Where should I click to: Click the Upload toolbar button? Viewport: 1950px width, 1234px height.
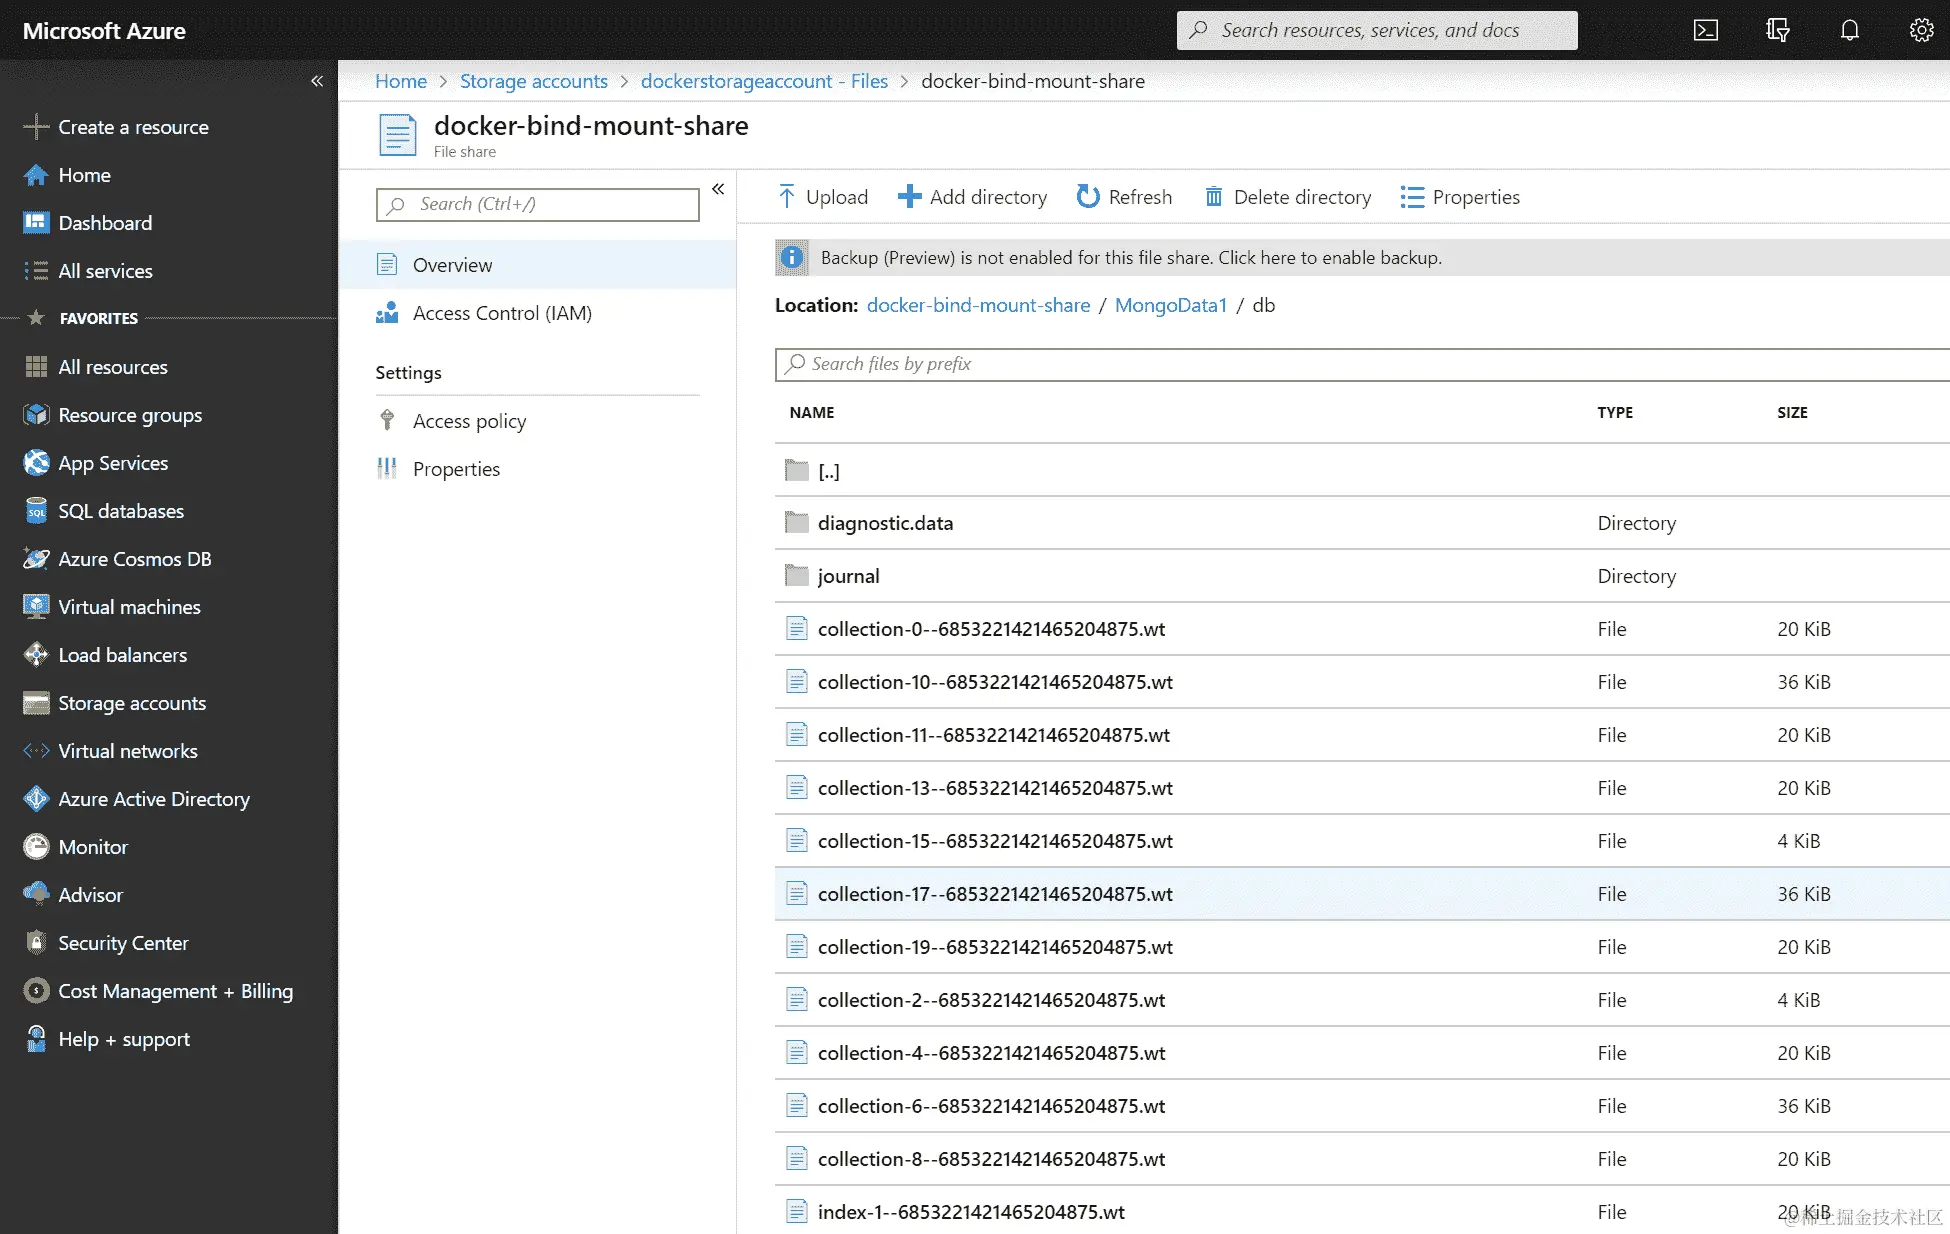pyautogui.click(x=823, y=197)
